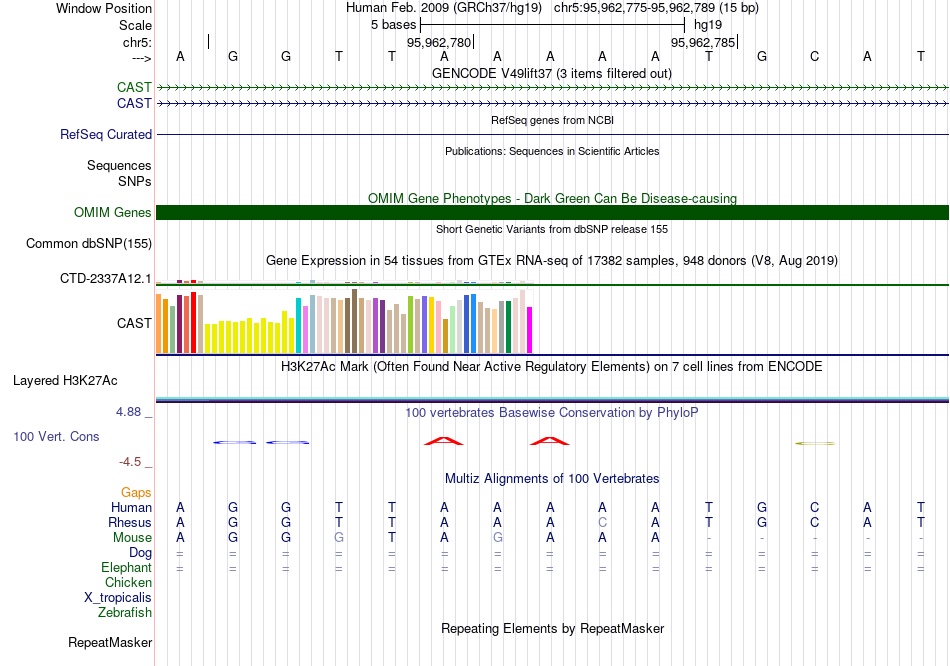Open Multiz Alignments of 100 Vertebrates title
Screen dimensions: 950x666
[552, 479]
